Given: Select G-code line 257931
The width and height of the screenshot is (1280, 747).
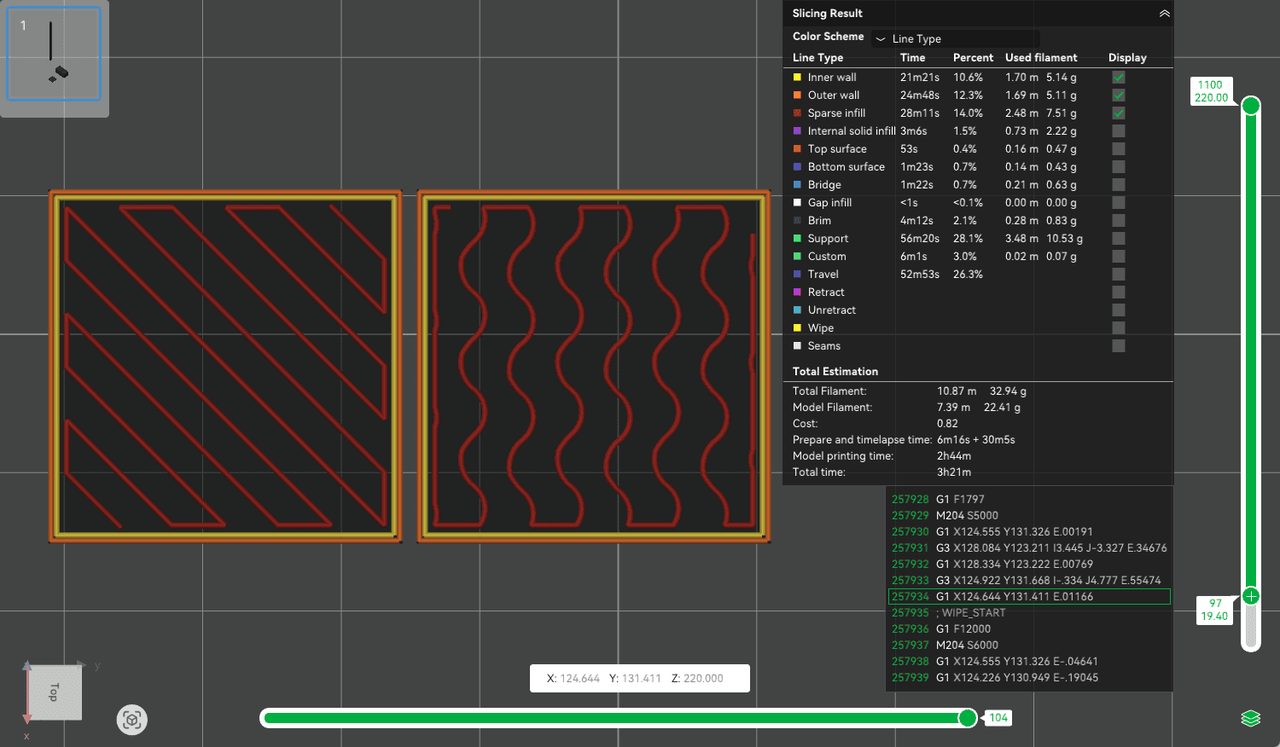Looking at the screenshot, I should (1029, 548).
